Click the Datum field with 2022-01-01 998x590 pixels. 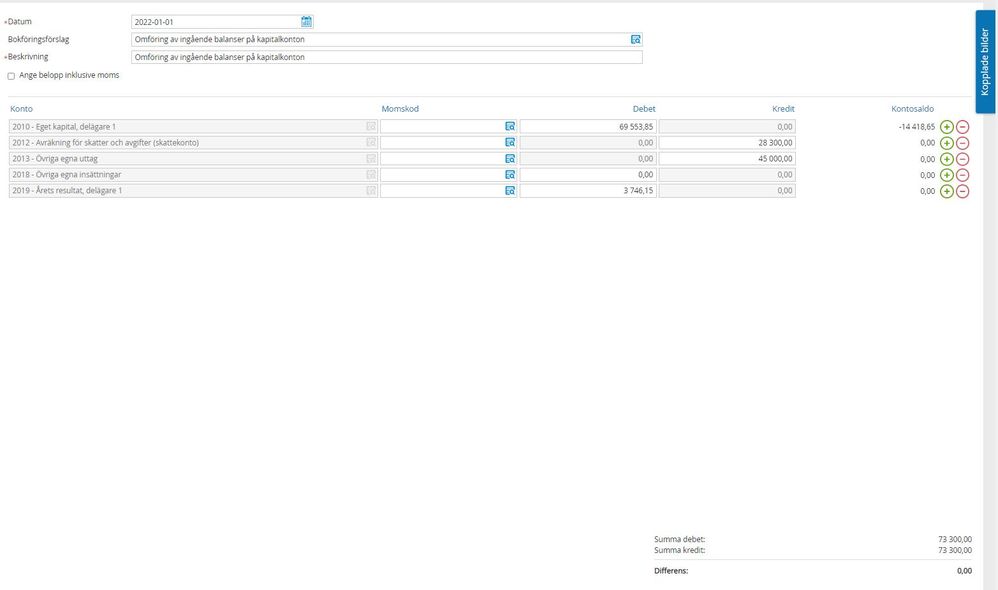[x=215, y=22]
